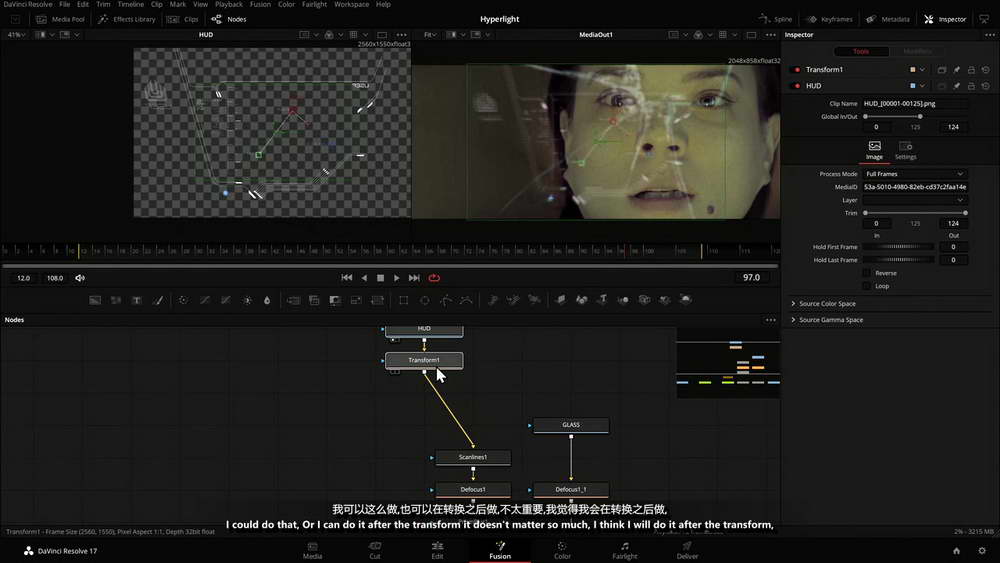
Task: Toggle the Transform1 node enable switch
Action: click(x=797, y=69)
